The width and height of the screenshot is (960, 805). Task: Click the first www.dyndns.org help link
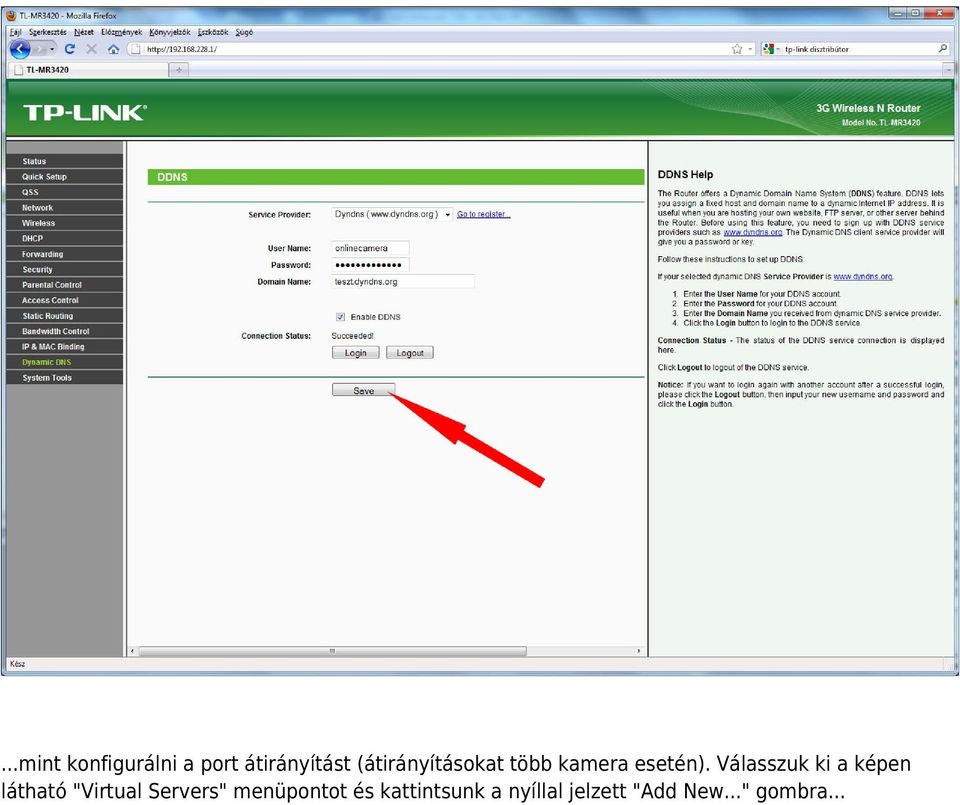(x=752, y=232)
